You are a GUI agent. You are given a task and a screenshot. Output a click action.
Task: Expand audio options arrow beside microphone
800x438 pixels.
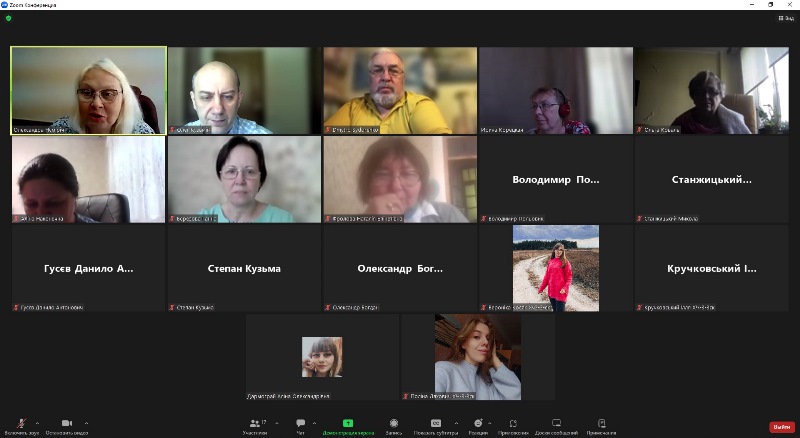tap(37, 423)
